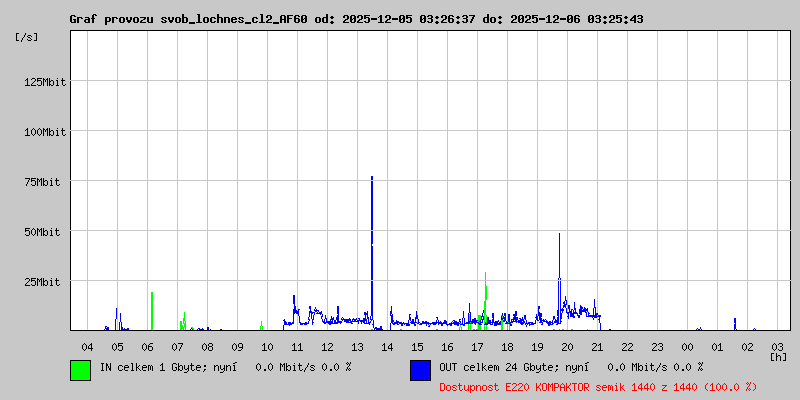
Task: Click the '21' hour label on x-axis
Action: tap(597, 347)
